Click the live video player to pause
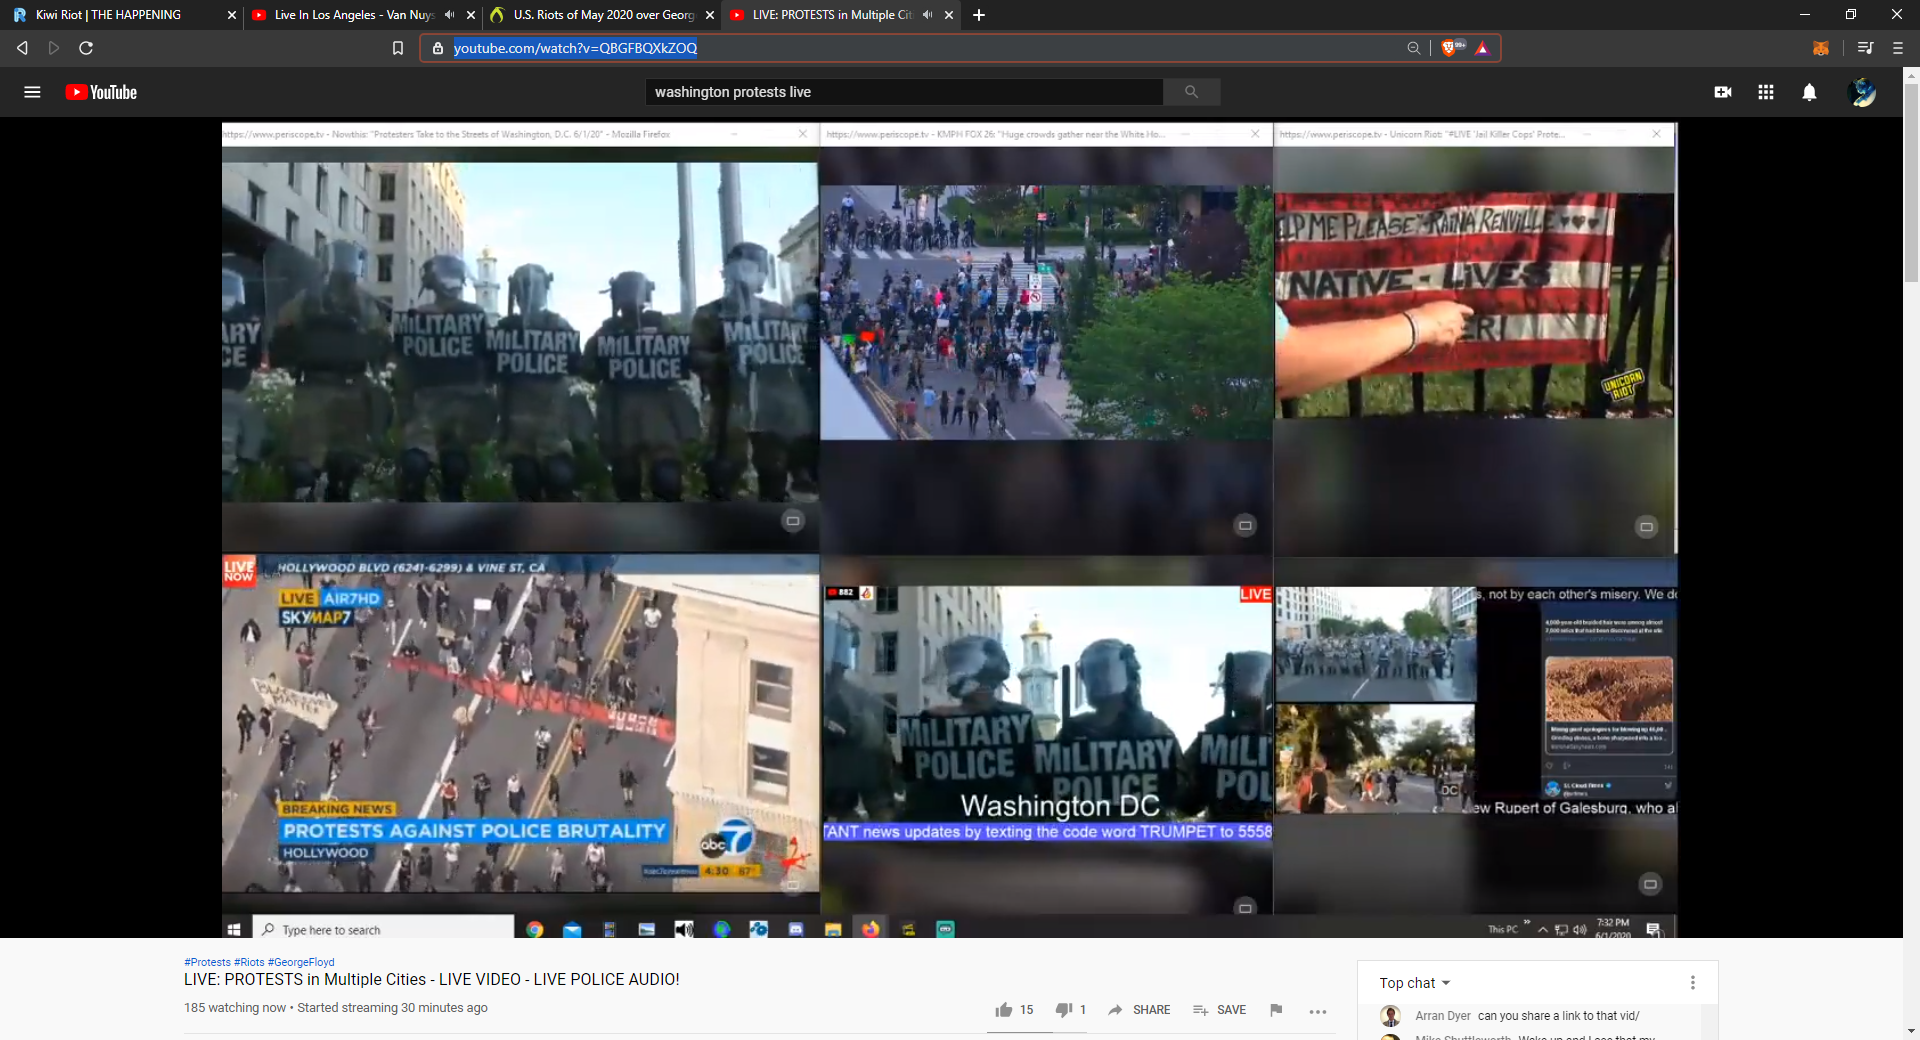 (x=949, y=528)
